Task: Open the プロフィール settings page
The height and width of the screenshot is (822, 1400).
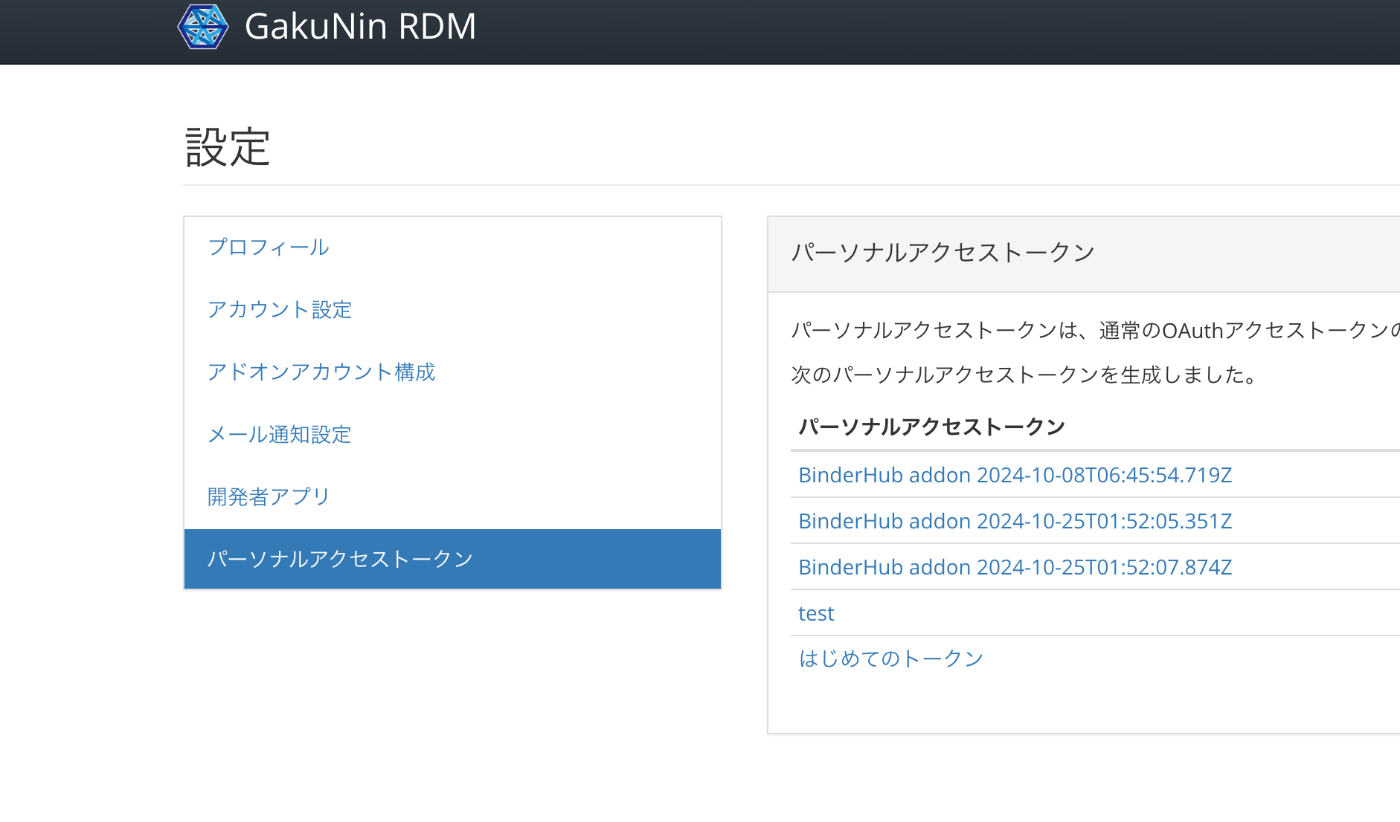Action: 268,247
